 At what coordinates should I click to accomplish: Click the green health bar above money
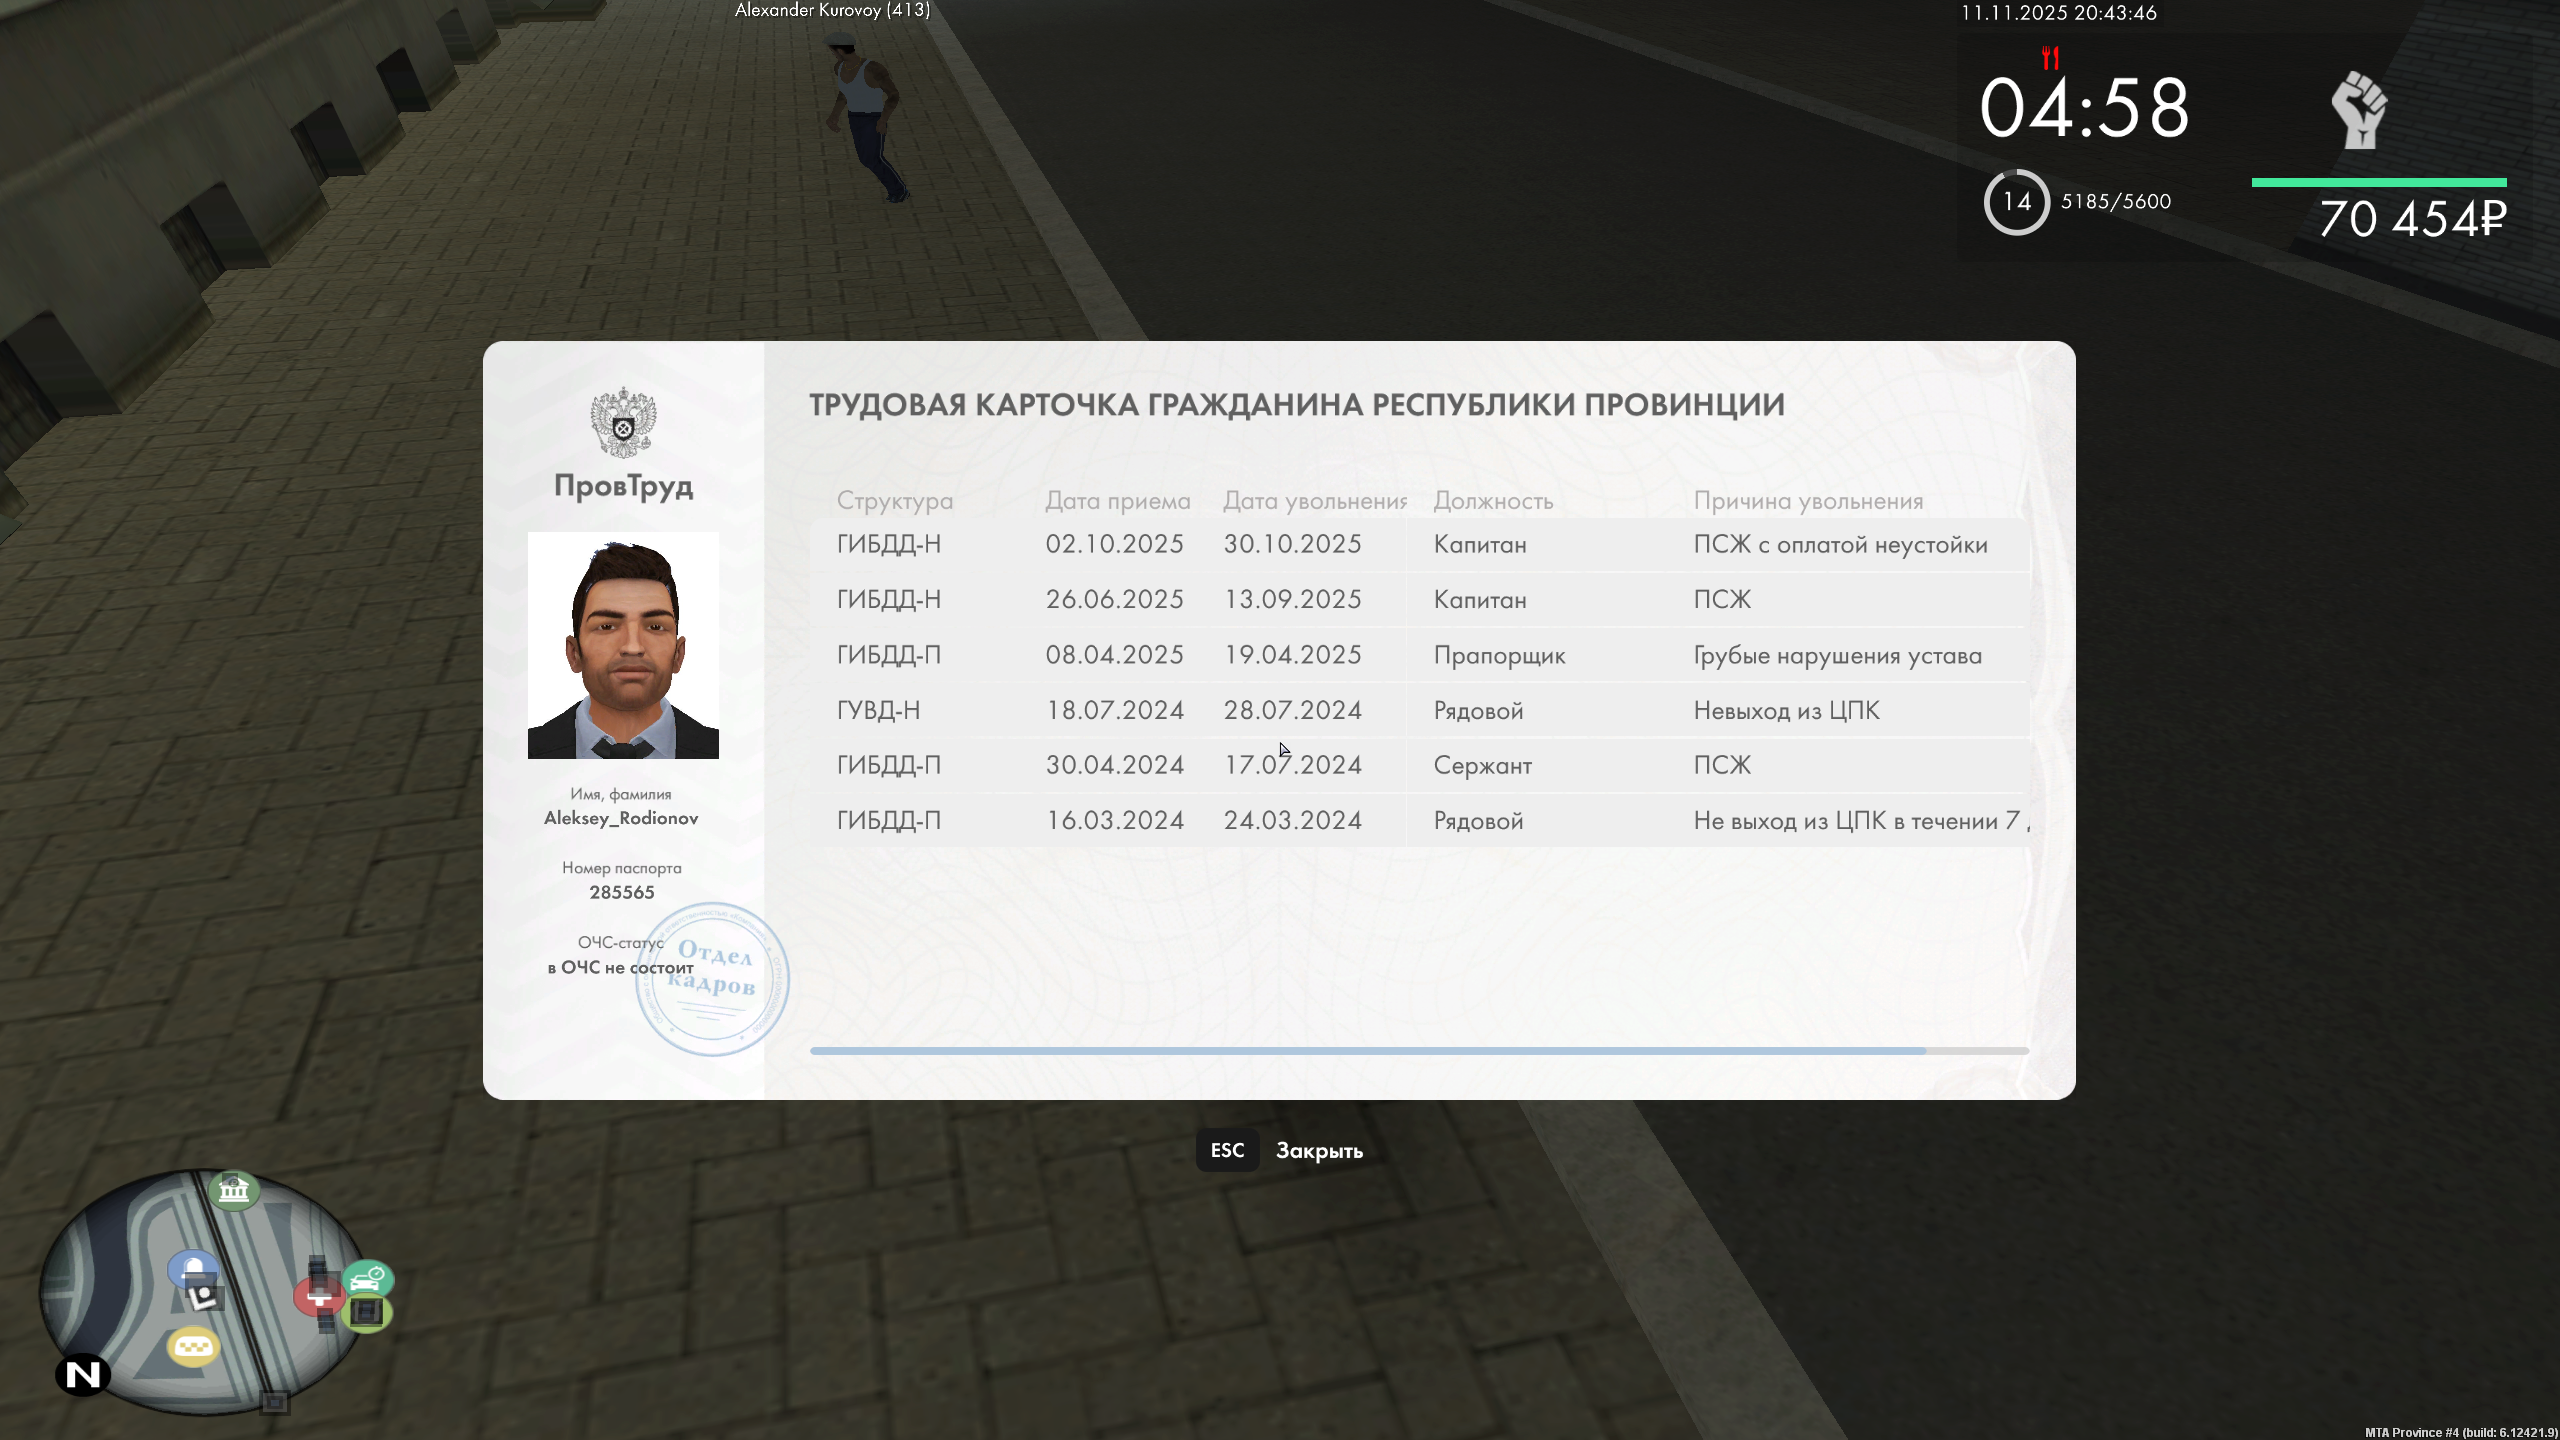coord(2378,183)
